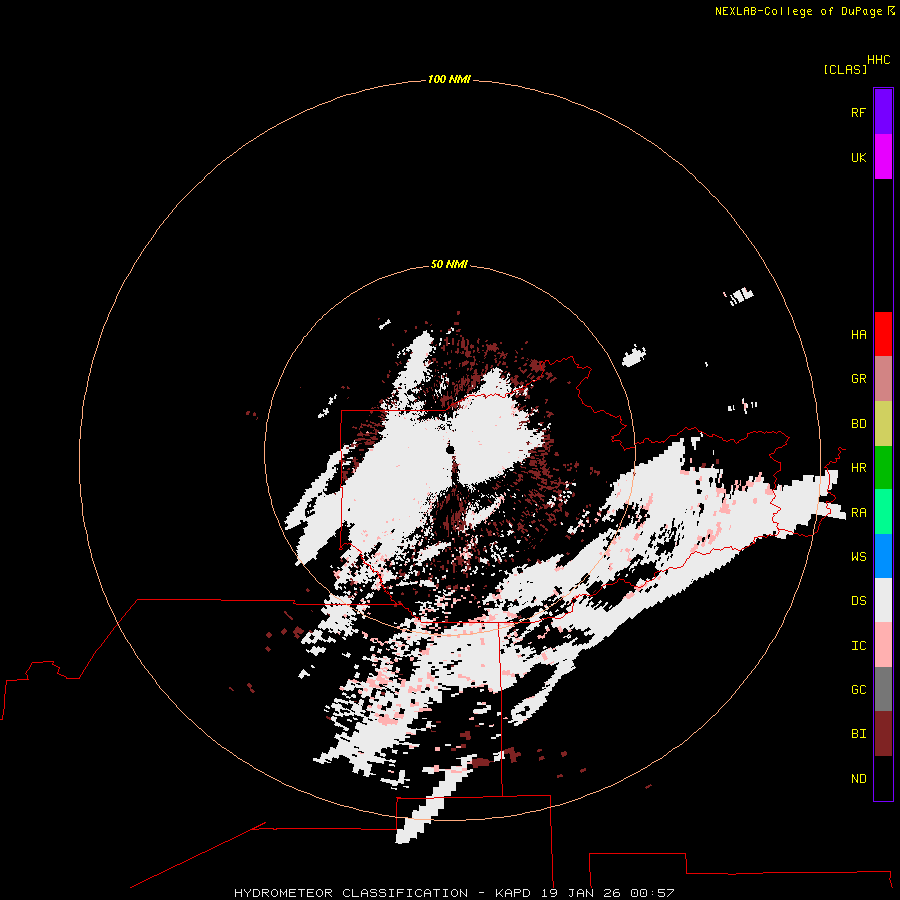Select the GR graupel color swatch

(883, 379)
